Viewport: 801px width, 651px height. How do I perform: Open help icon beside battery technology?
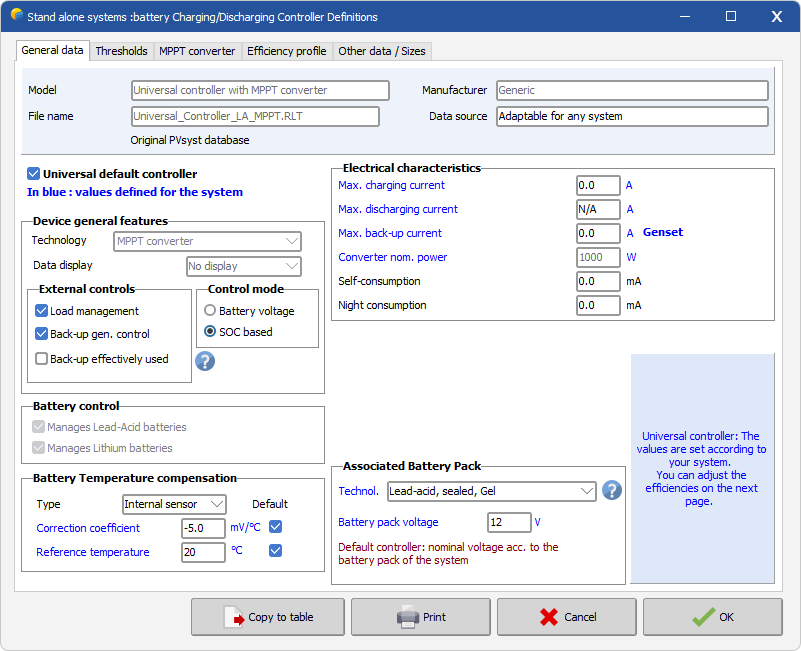coord(611,491)
